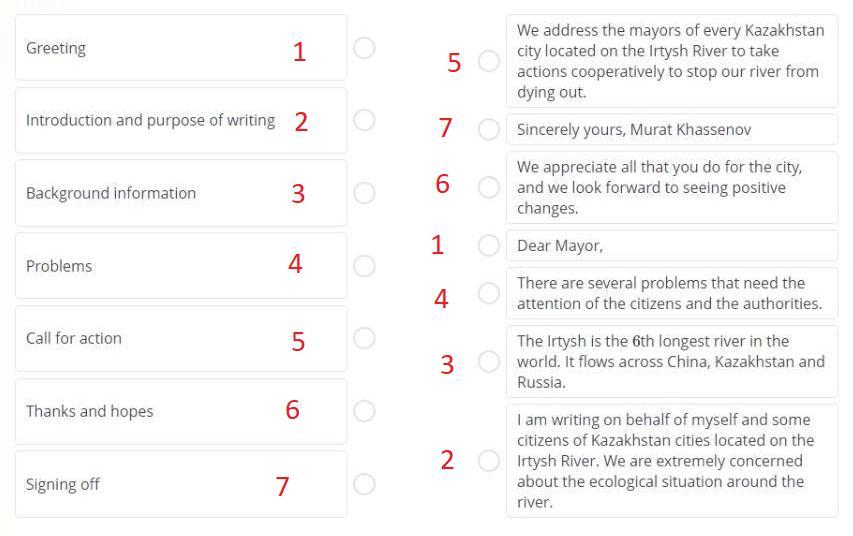Viewport: 853px width, 536px height.
Task: Click the Background information radio button
Action: pos(365,193)
